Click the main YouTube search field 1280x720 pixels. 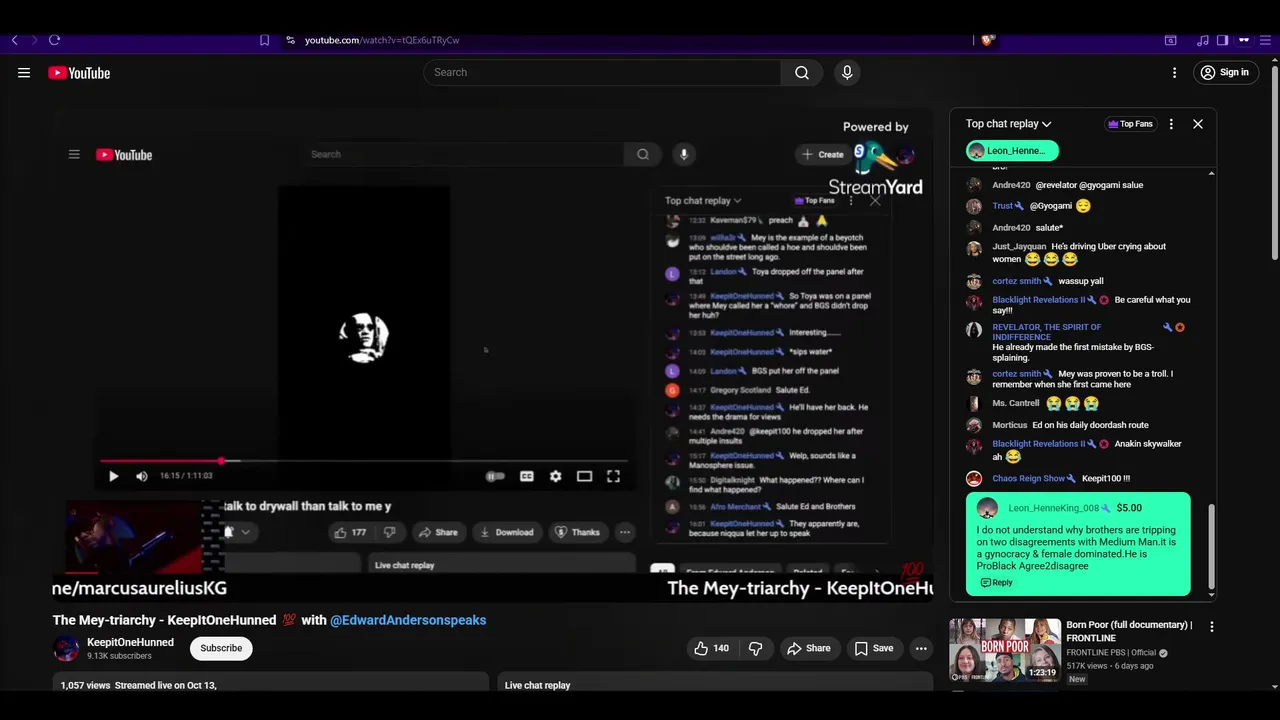tap(602, 72)
